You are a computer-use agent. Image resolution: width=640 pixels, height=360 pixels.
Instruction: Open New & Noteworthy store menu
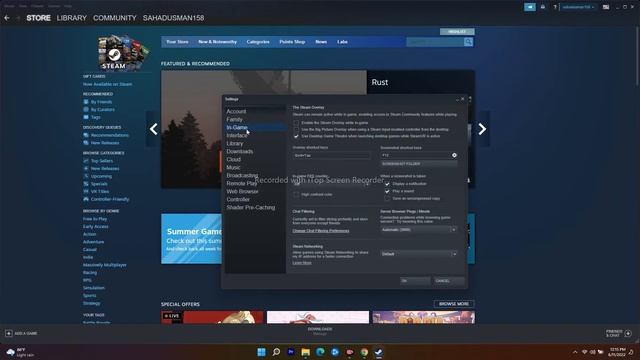(218, 42)
